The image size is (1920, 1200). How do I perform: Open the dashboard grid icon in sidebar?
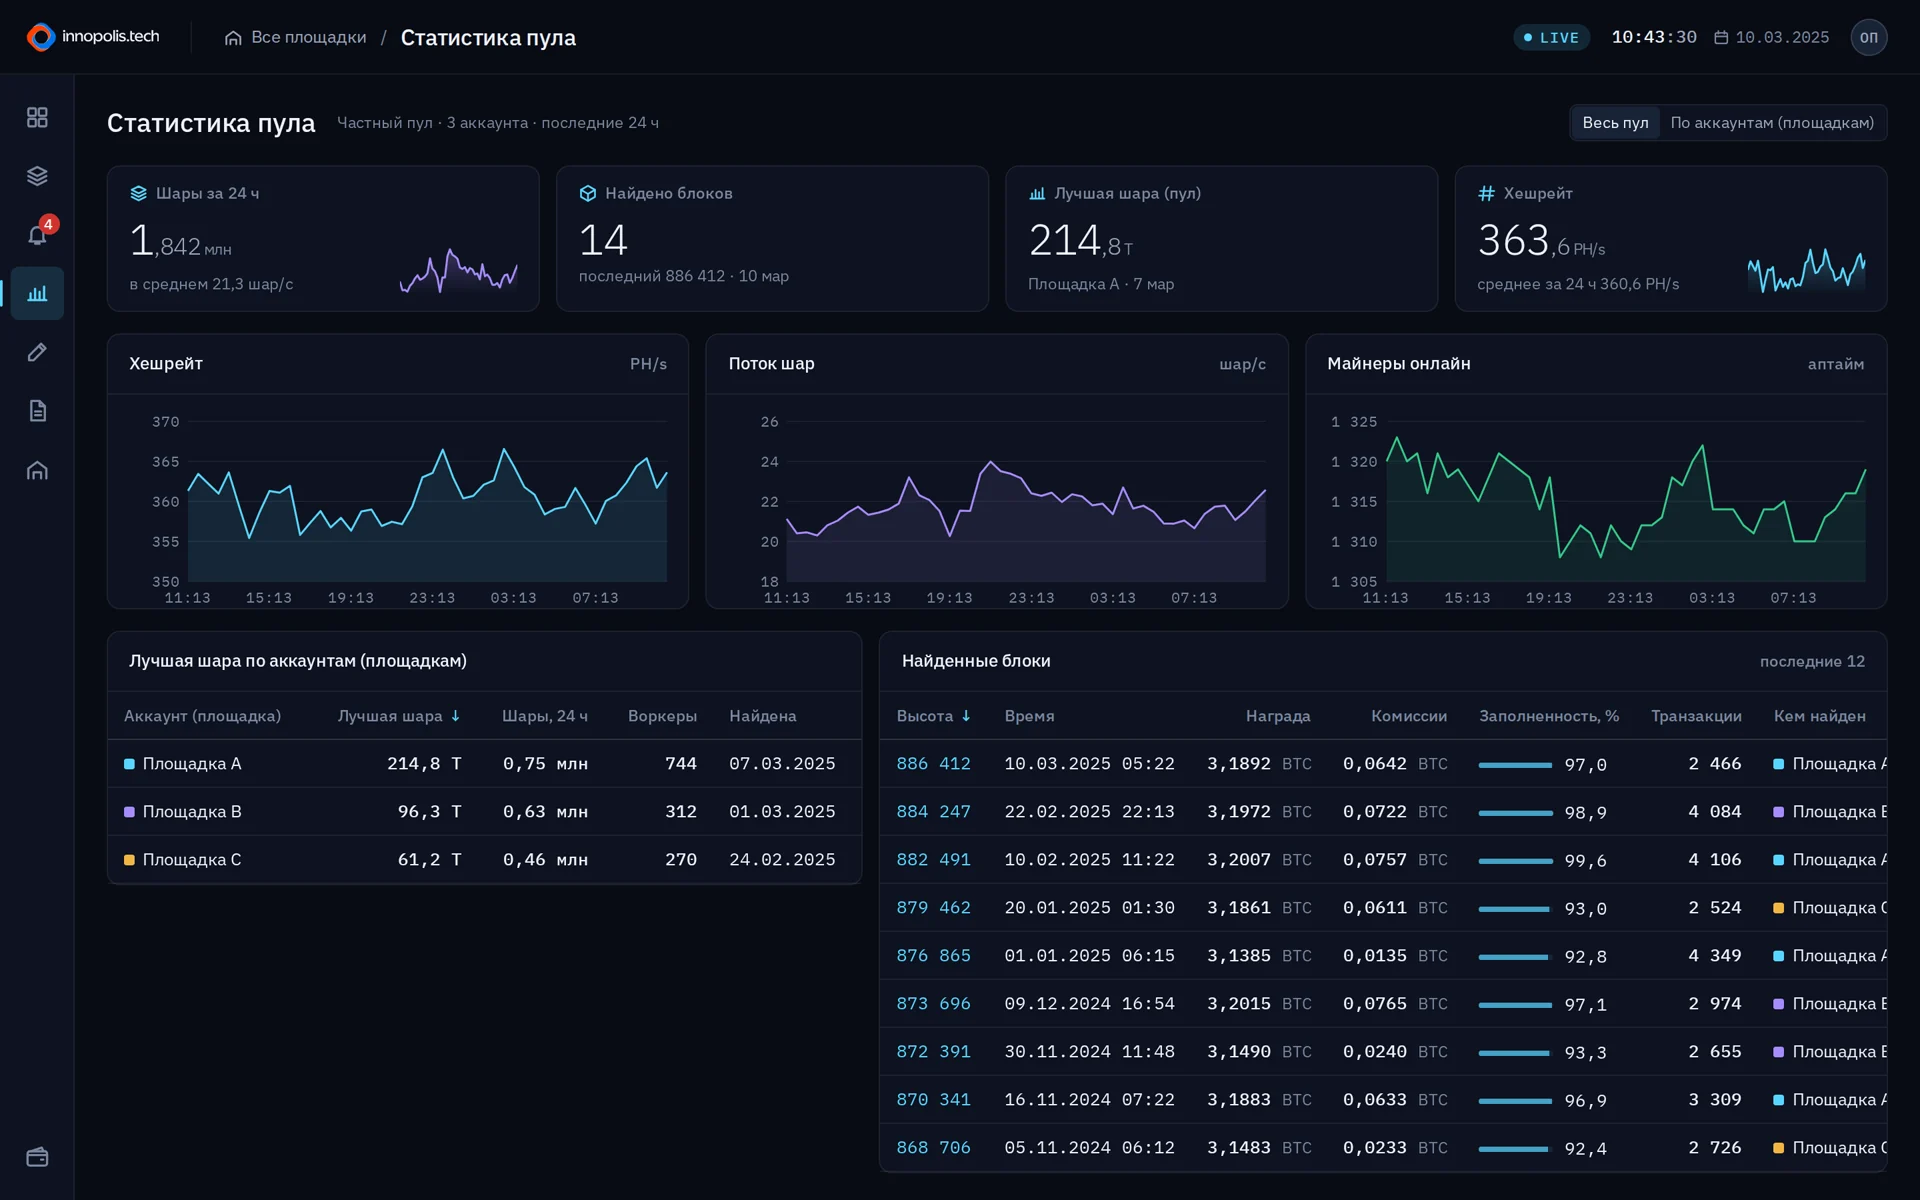point(37,118)
